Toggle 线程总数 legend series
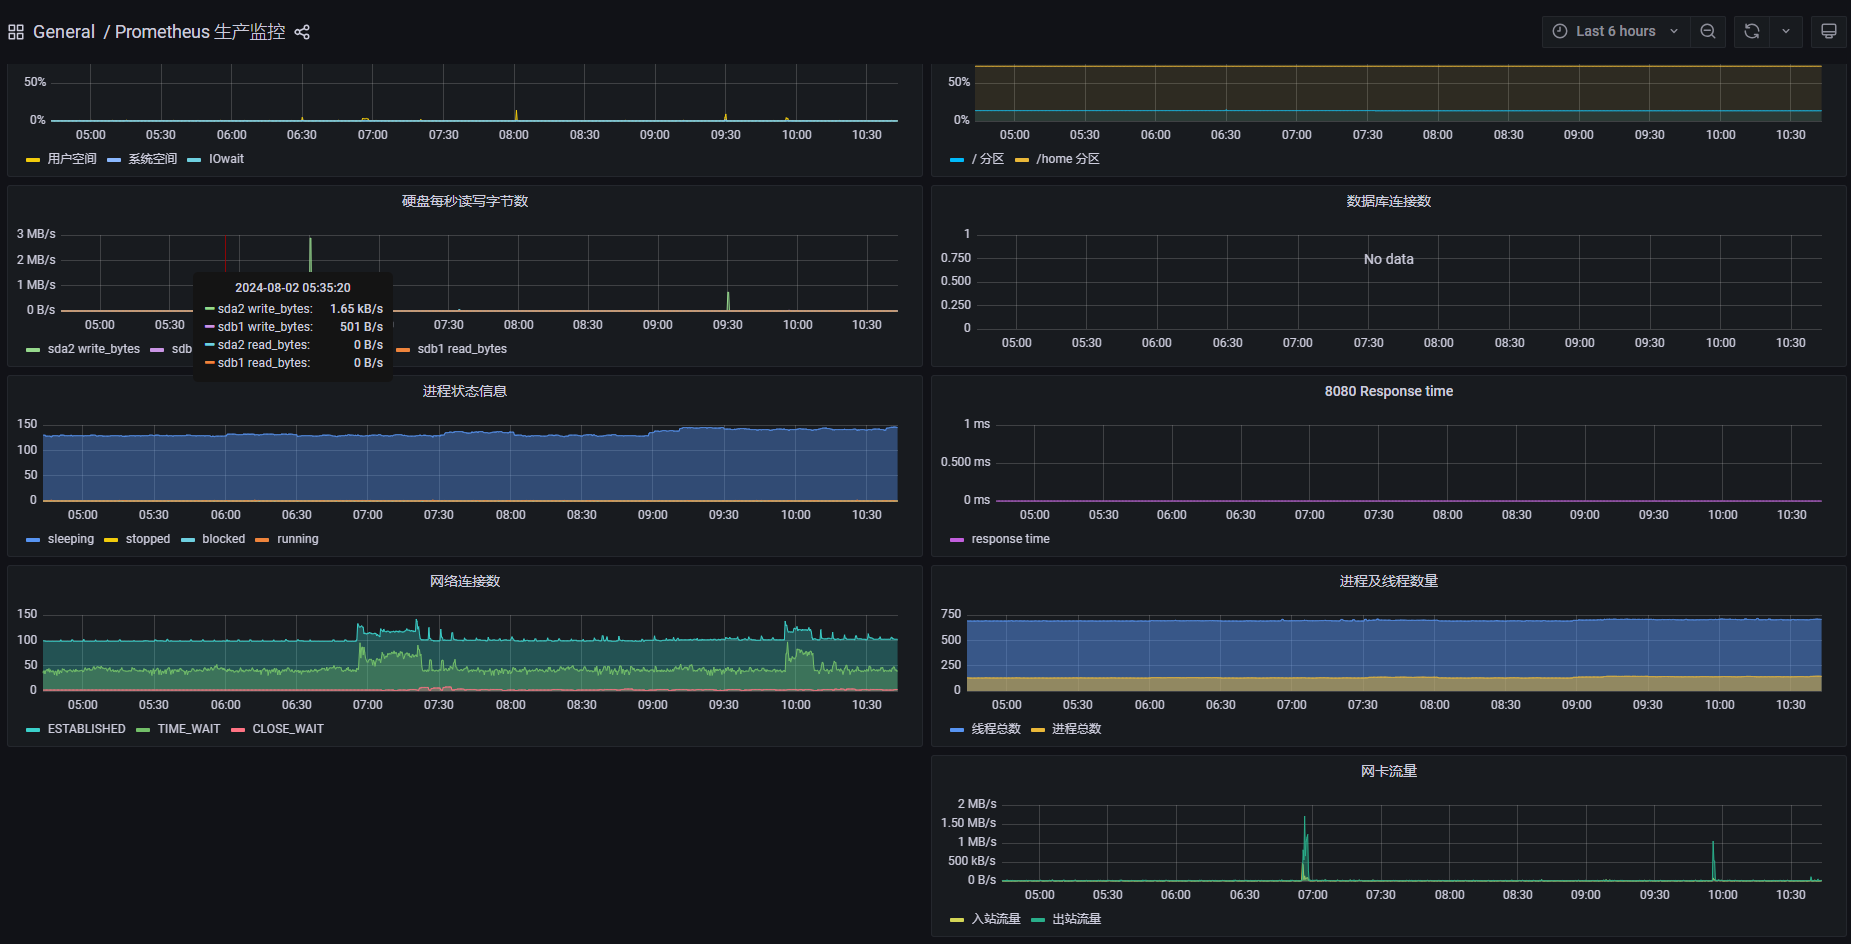The height and width of the screenshot is (944, 1851). tap(996, 729)
